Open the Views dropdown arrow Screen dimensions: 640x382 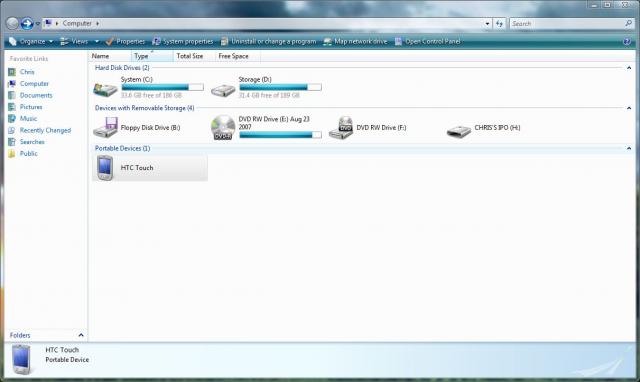(x=97, y=41)
